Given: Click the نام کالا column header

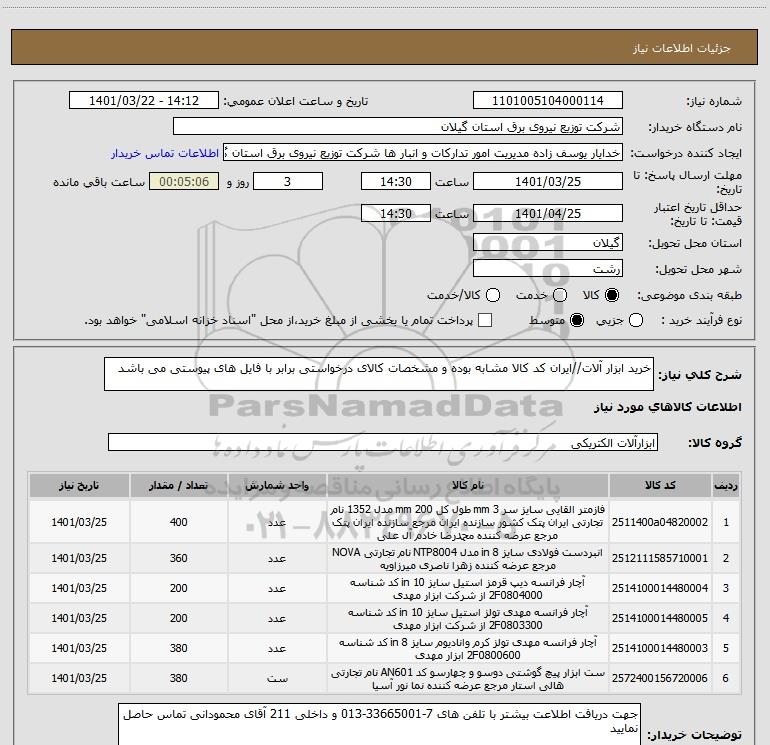Looking at the screenshot, I should click(x=468, y=486).
